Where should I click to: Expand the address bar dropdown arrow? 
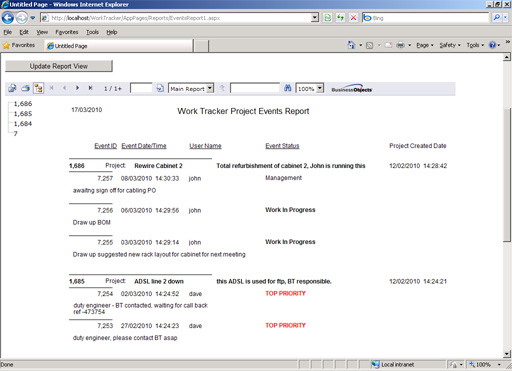[315, 18]
